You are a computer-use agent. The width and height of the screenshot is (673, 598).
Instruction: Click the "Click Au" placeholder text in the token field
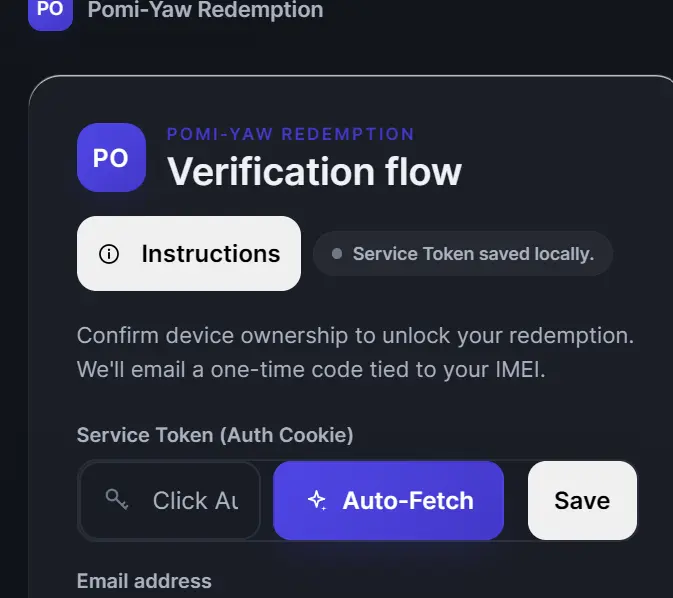pyautogui.click(x=195, y=501)
